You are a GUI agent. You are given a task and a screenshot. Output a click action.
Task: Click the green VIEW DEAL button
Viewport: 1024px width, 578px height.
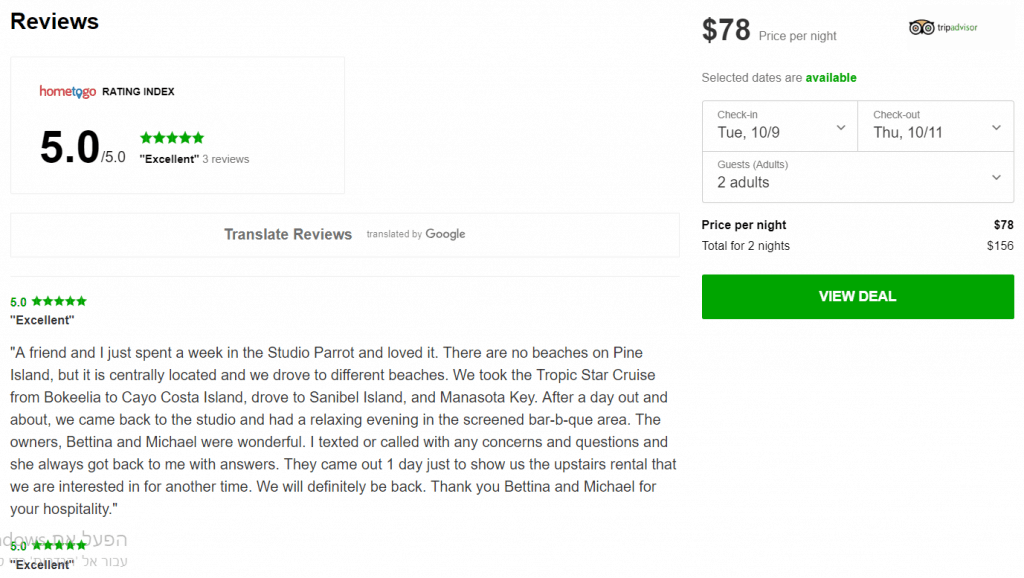[x=857, y=297]
